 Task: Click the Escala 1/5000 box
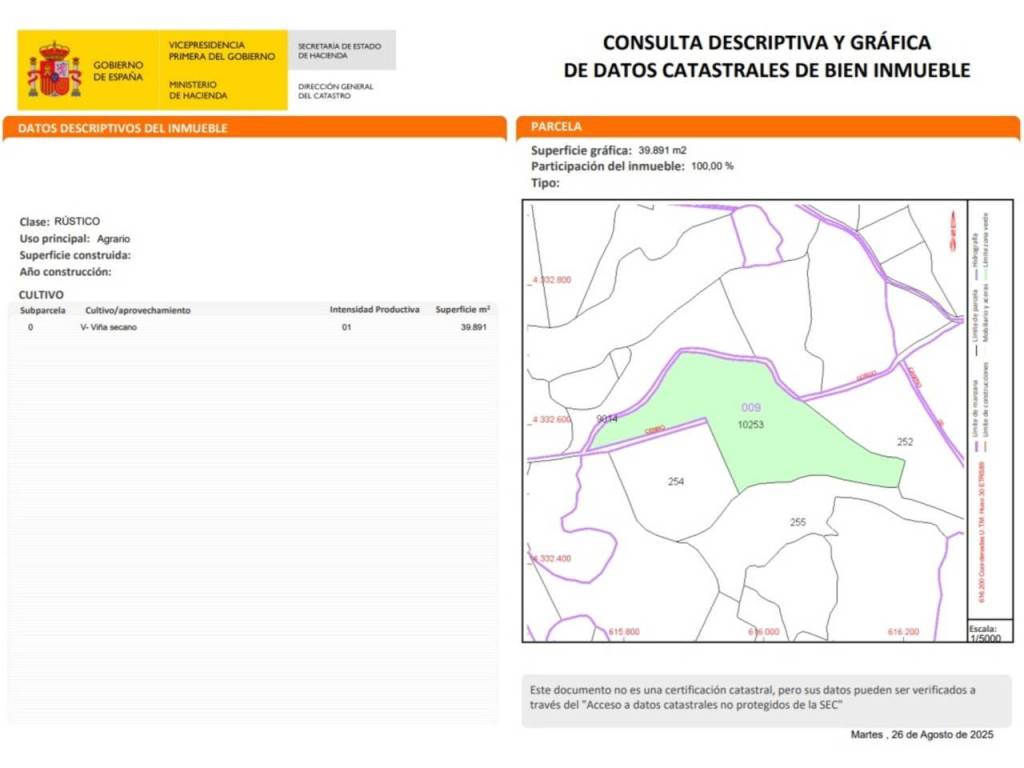984,632
